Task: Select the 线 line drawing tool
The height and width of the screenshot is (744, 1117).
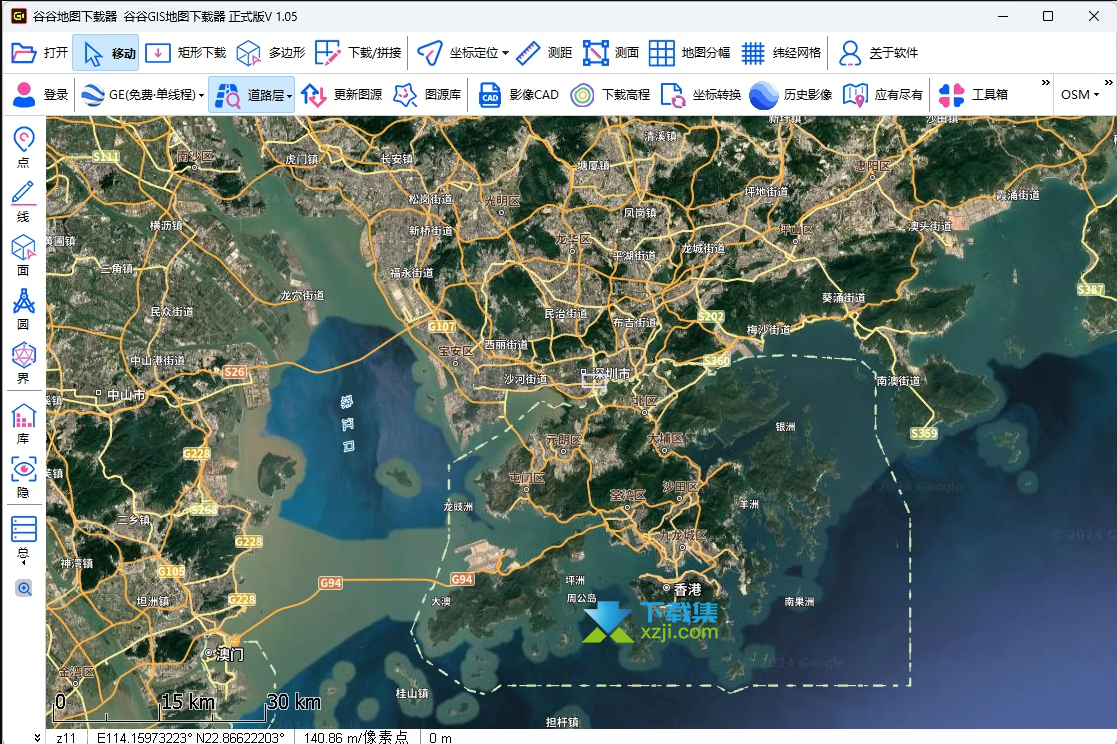Action: 24,202
